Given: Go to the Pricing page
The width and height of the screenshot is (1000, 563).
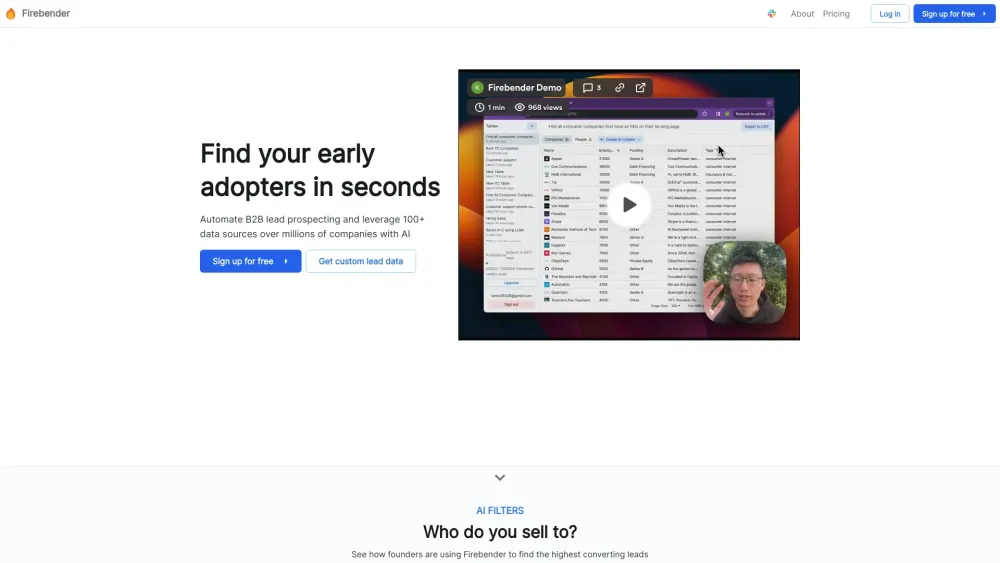Looking at the screenshot, I should 836,14.
